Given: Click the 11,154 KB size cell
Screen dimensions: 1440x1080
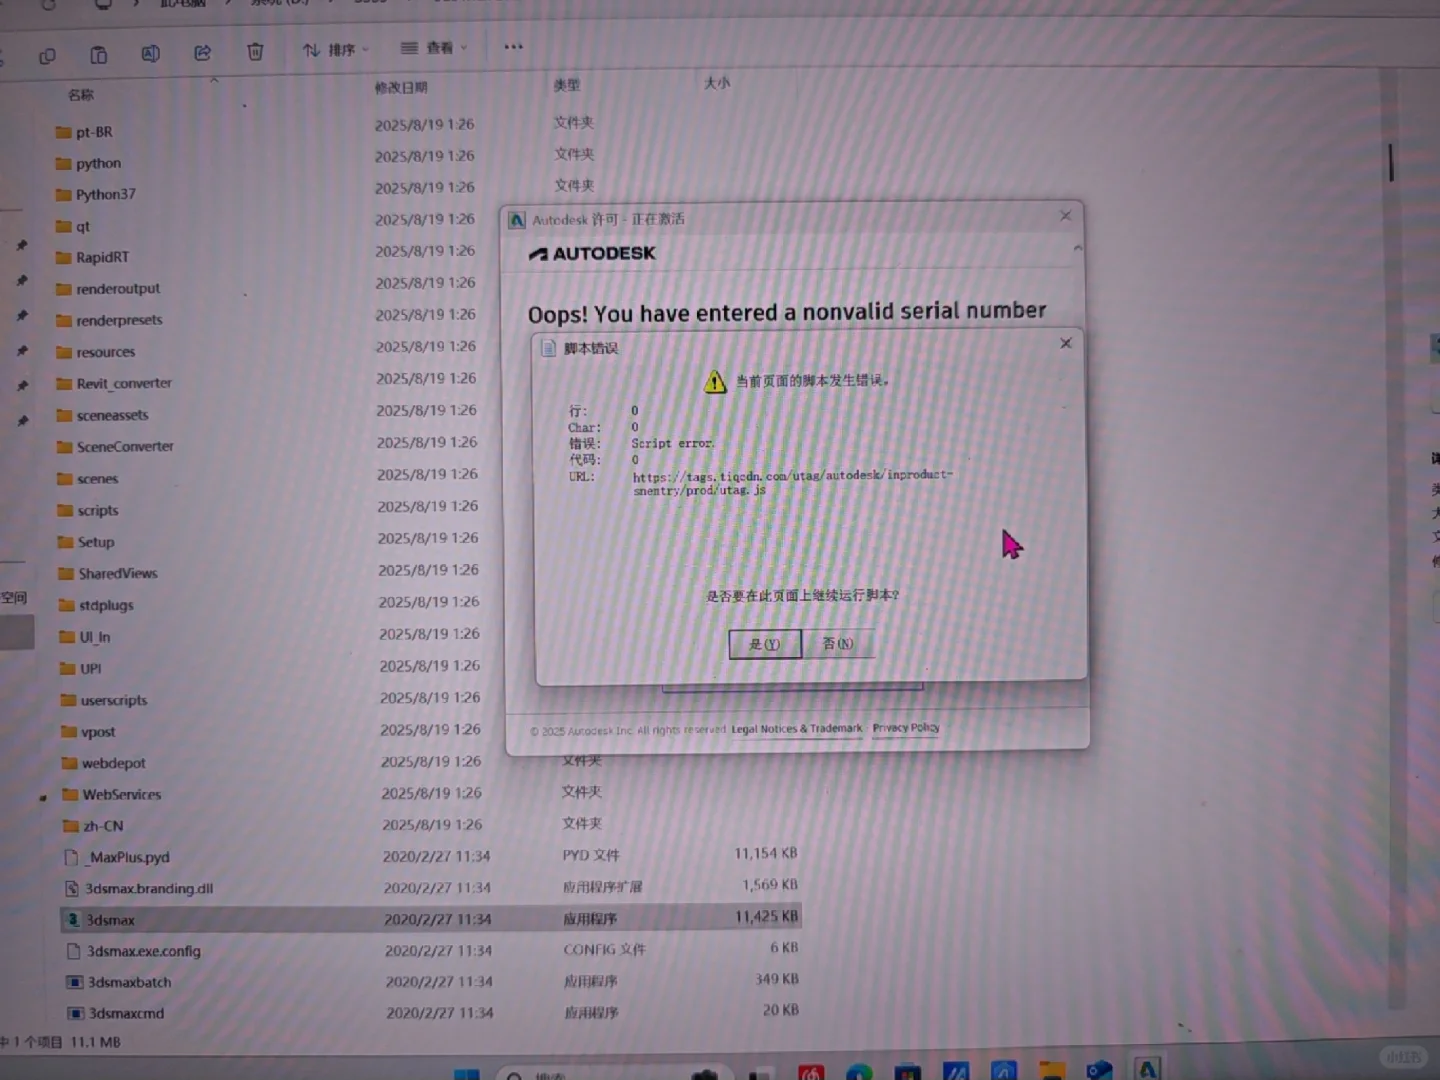Looking at the screenshot, I should pyautogui.click(x=766, y=853).
